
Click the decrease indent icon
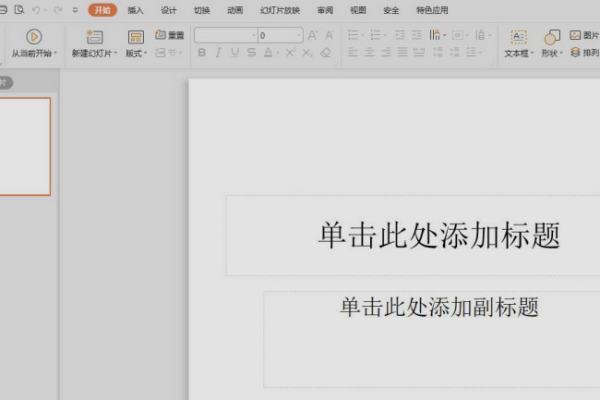click(x=400, y=36)
